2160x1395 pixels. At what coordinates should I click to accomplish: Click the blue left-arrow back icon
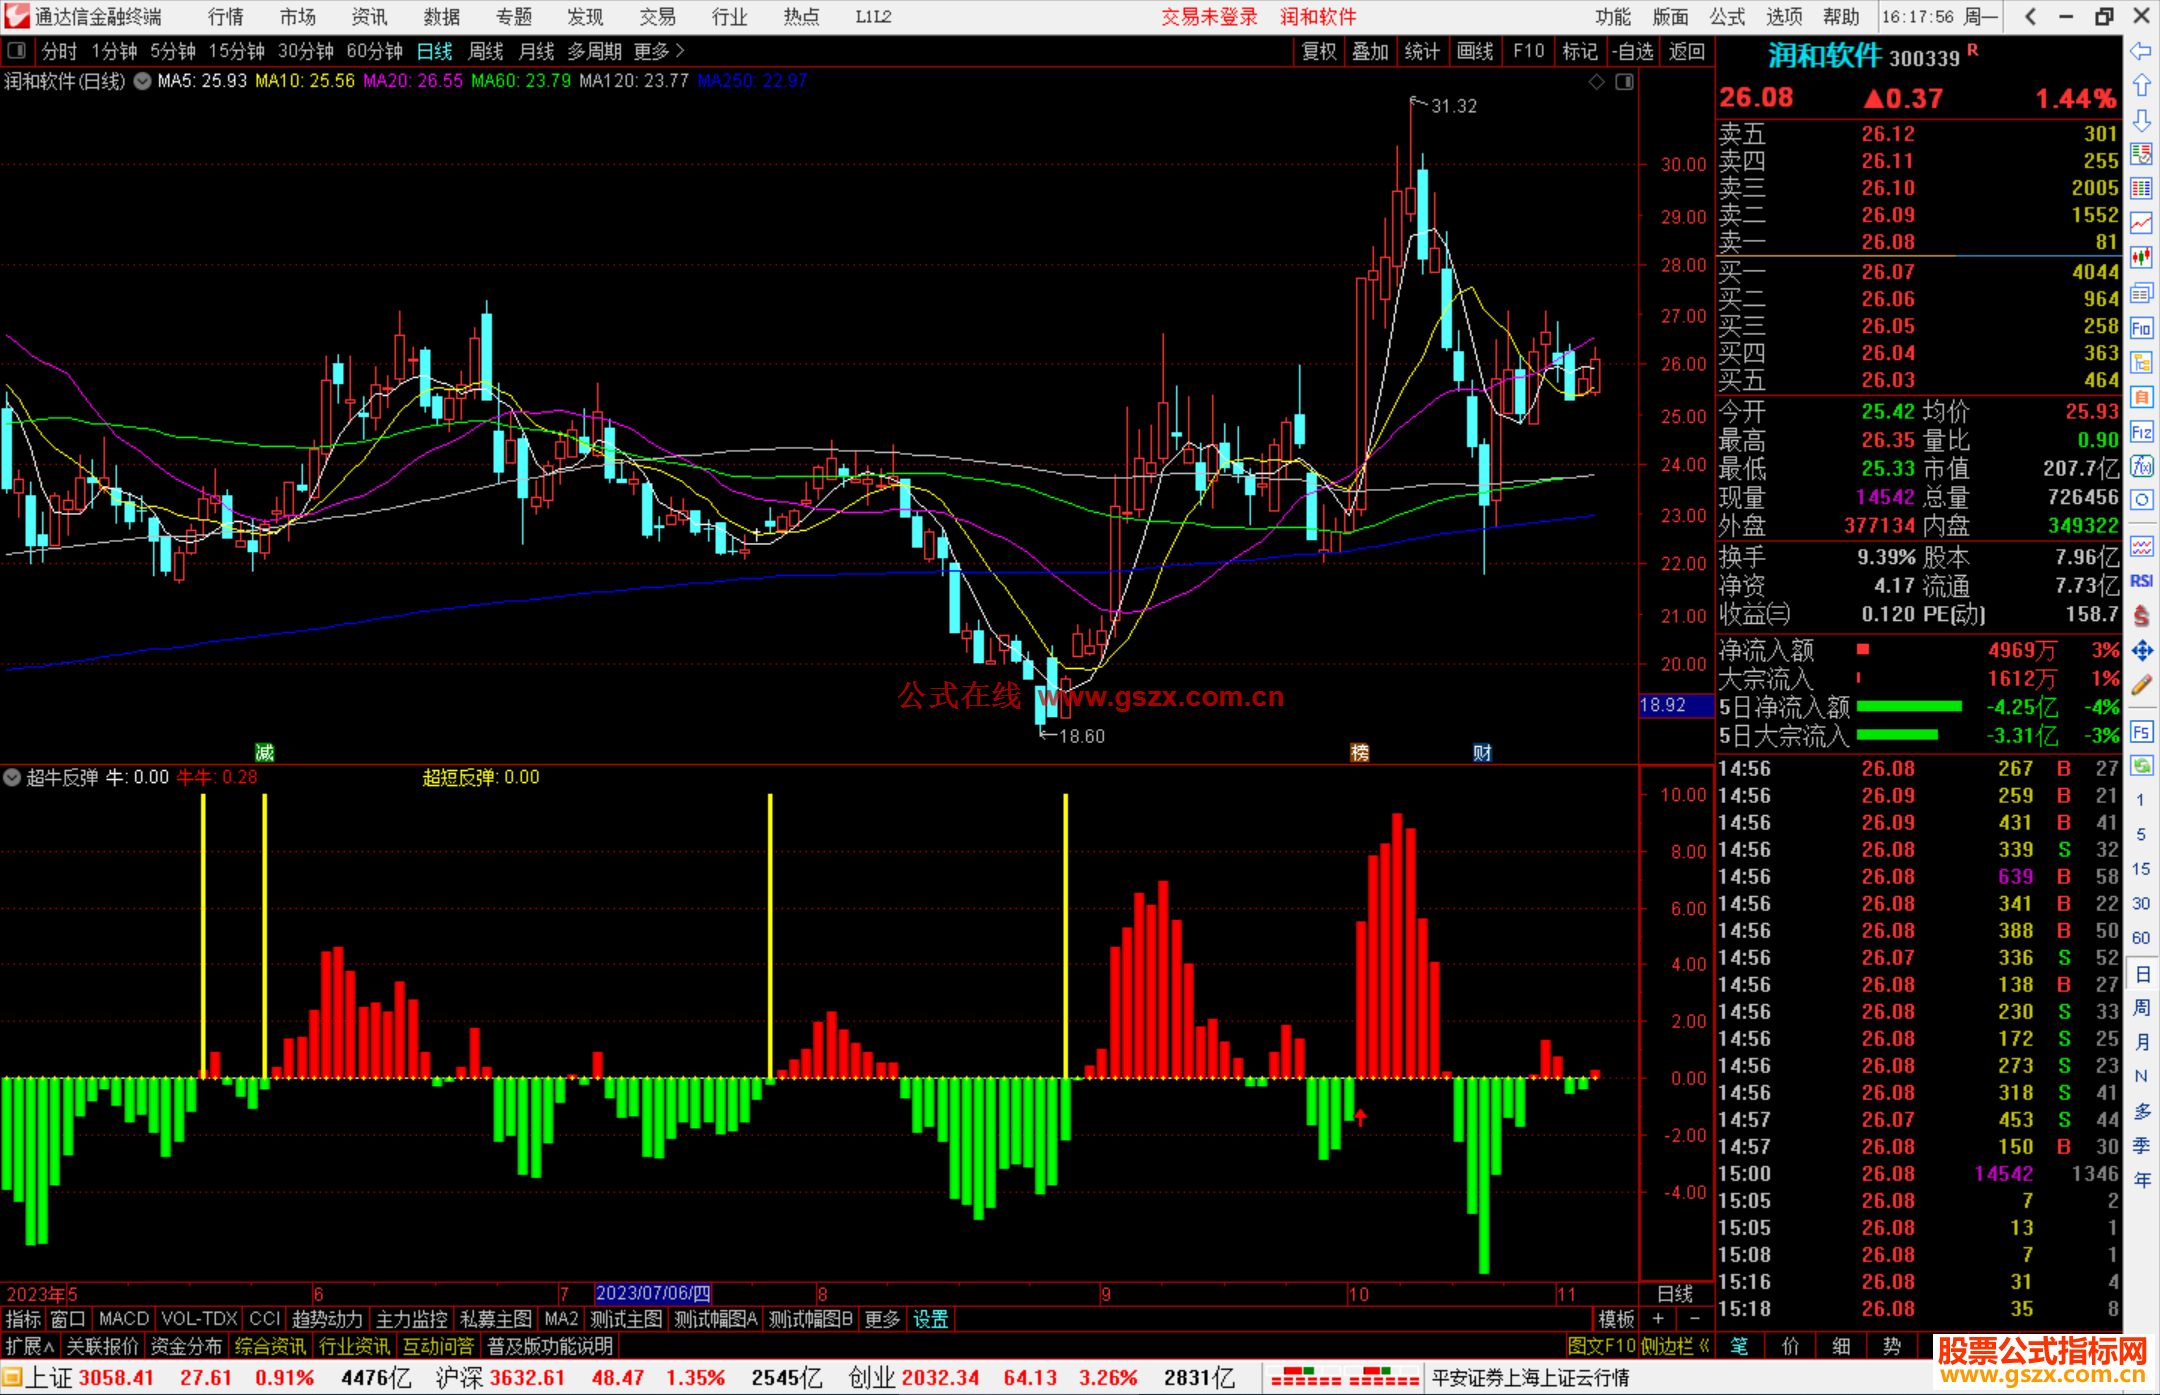coord(2141,51)
